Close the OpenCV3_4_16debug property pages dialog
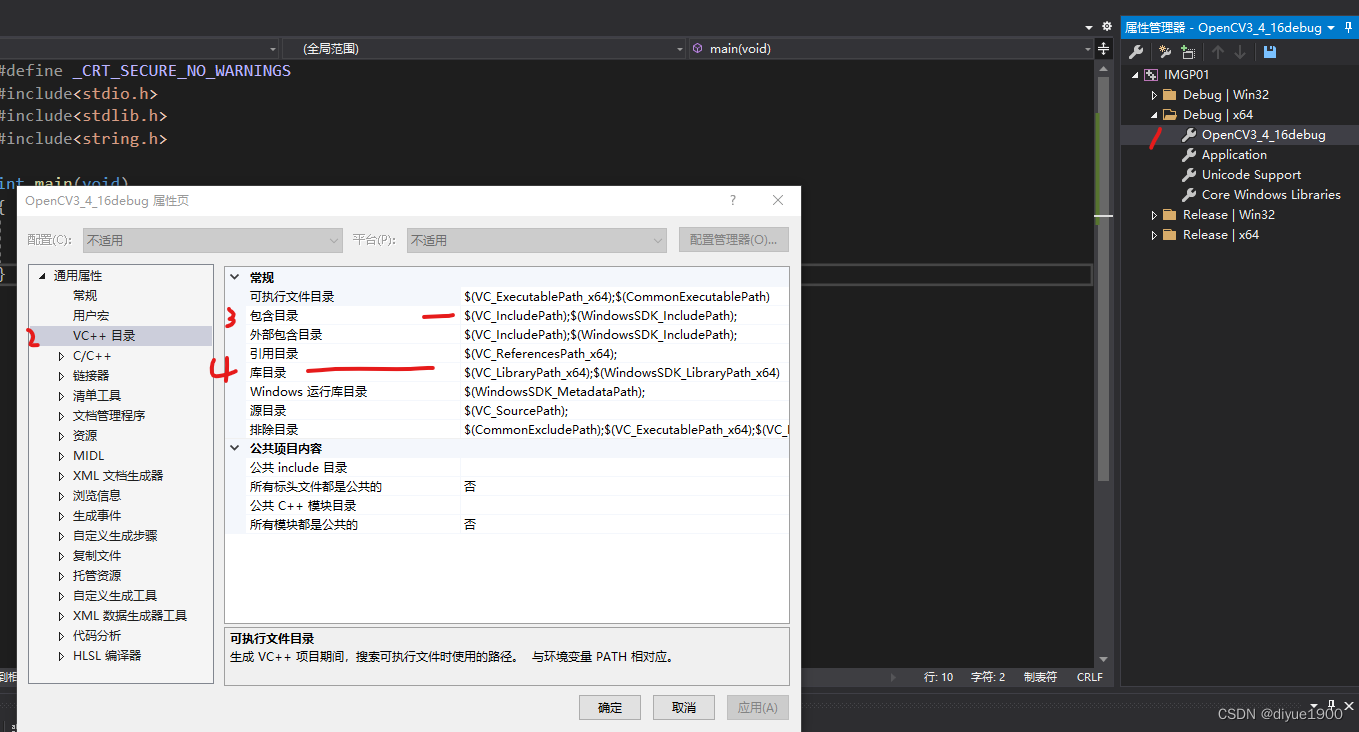Image resolution: width=1359 pixels, height=732 pixels. coord(778,200)
